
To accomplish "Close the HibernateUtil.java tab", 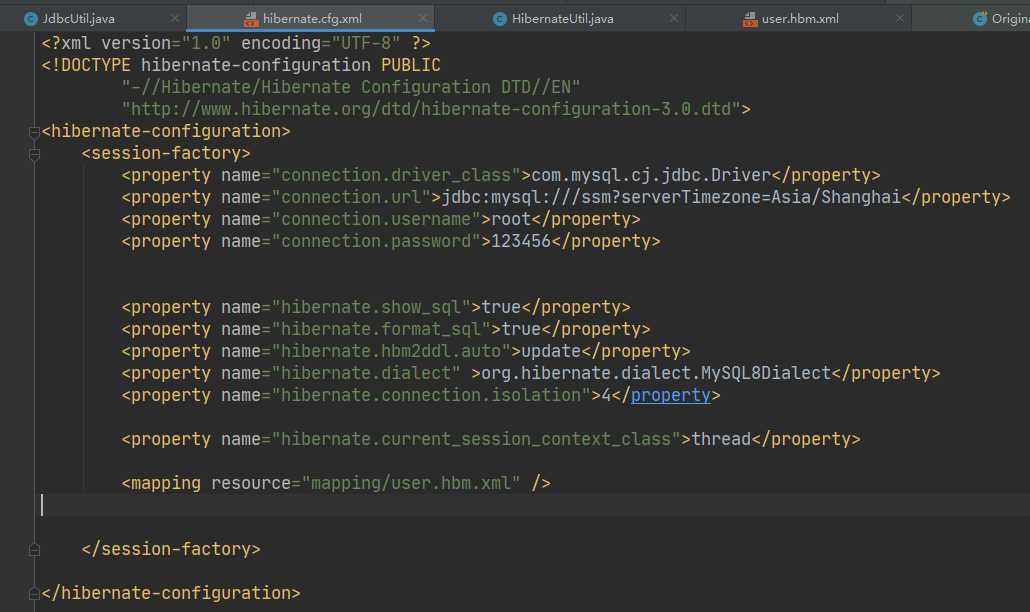I will [674, 18].
